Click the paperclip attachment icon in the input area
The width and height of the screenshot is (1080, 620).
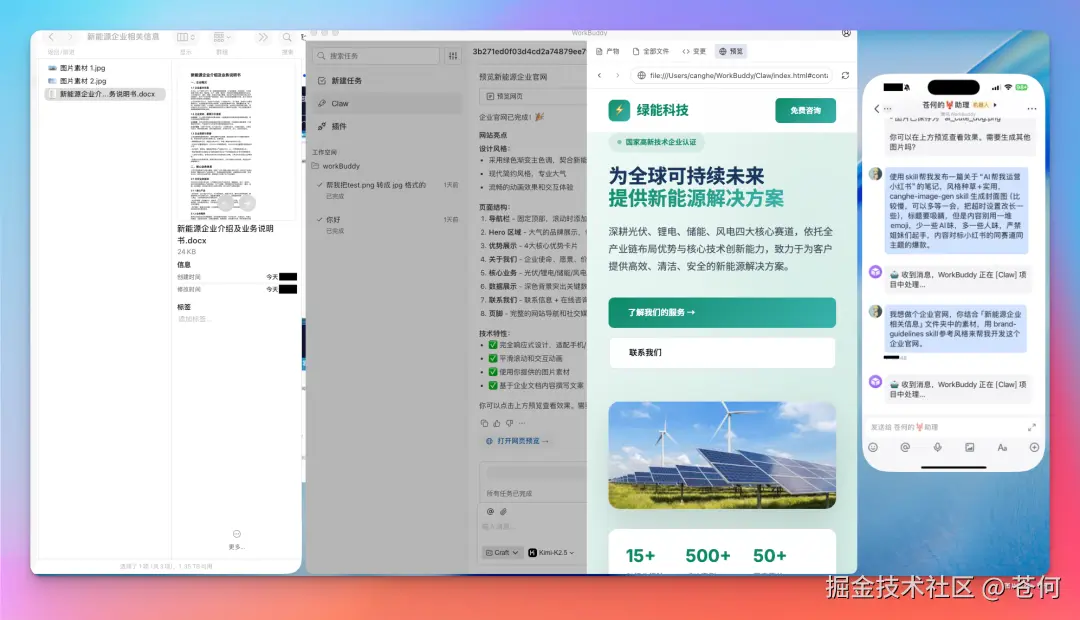pos(503,511)
